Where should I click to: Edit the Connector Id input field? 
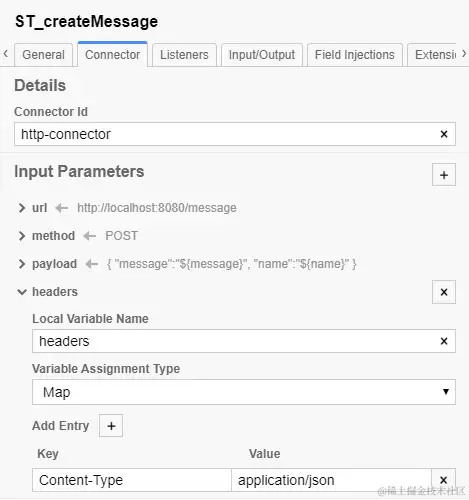click(227, 134)
